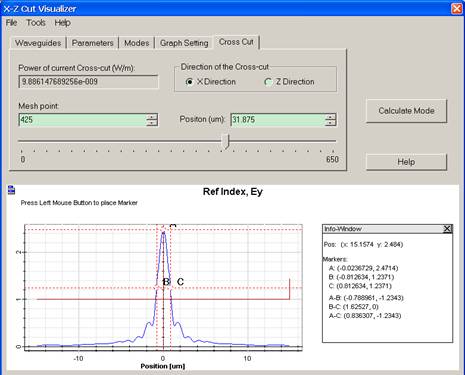Image resolution: width=465 pixels, height=375 pixels.
Task: Switch to the Graph Setting tab
Action: tap(184, 43)
